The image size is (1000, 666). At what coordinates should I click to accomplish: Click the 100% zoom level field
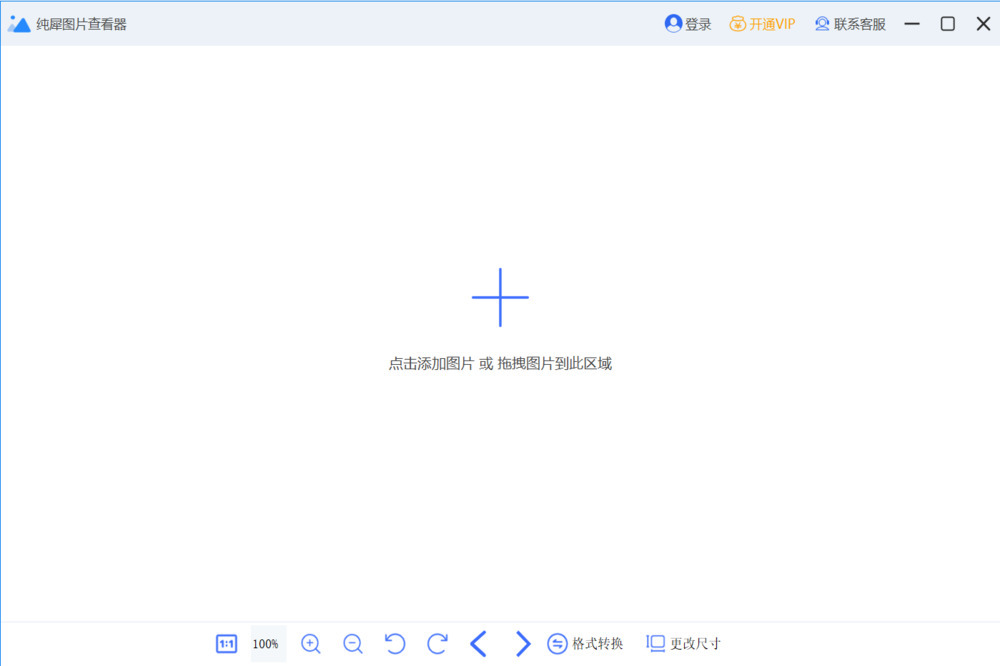tap(266, 644)
